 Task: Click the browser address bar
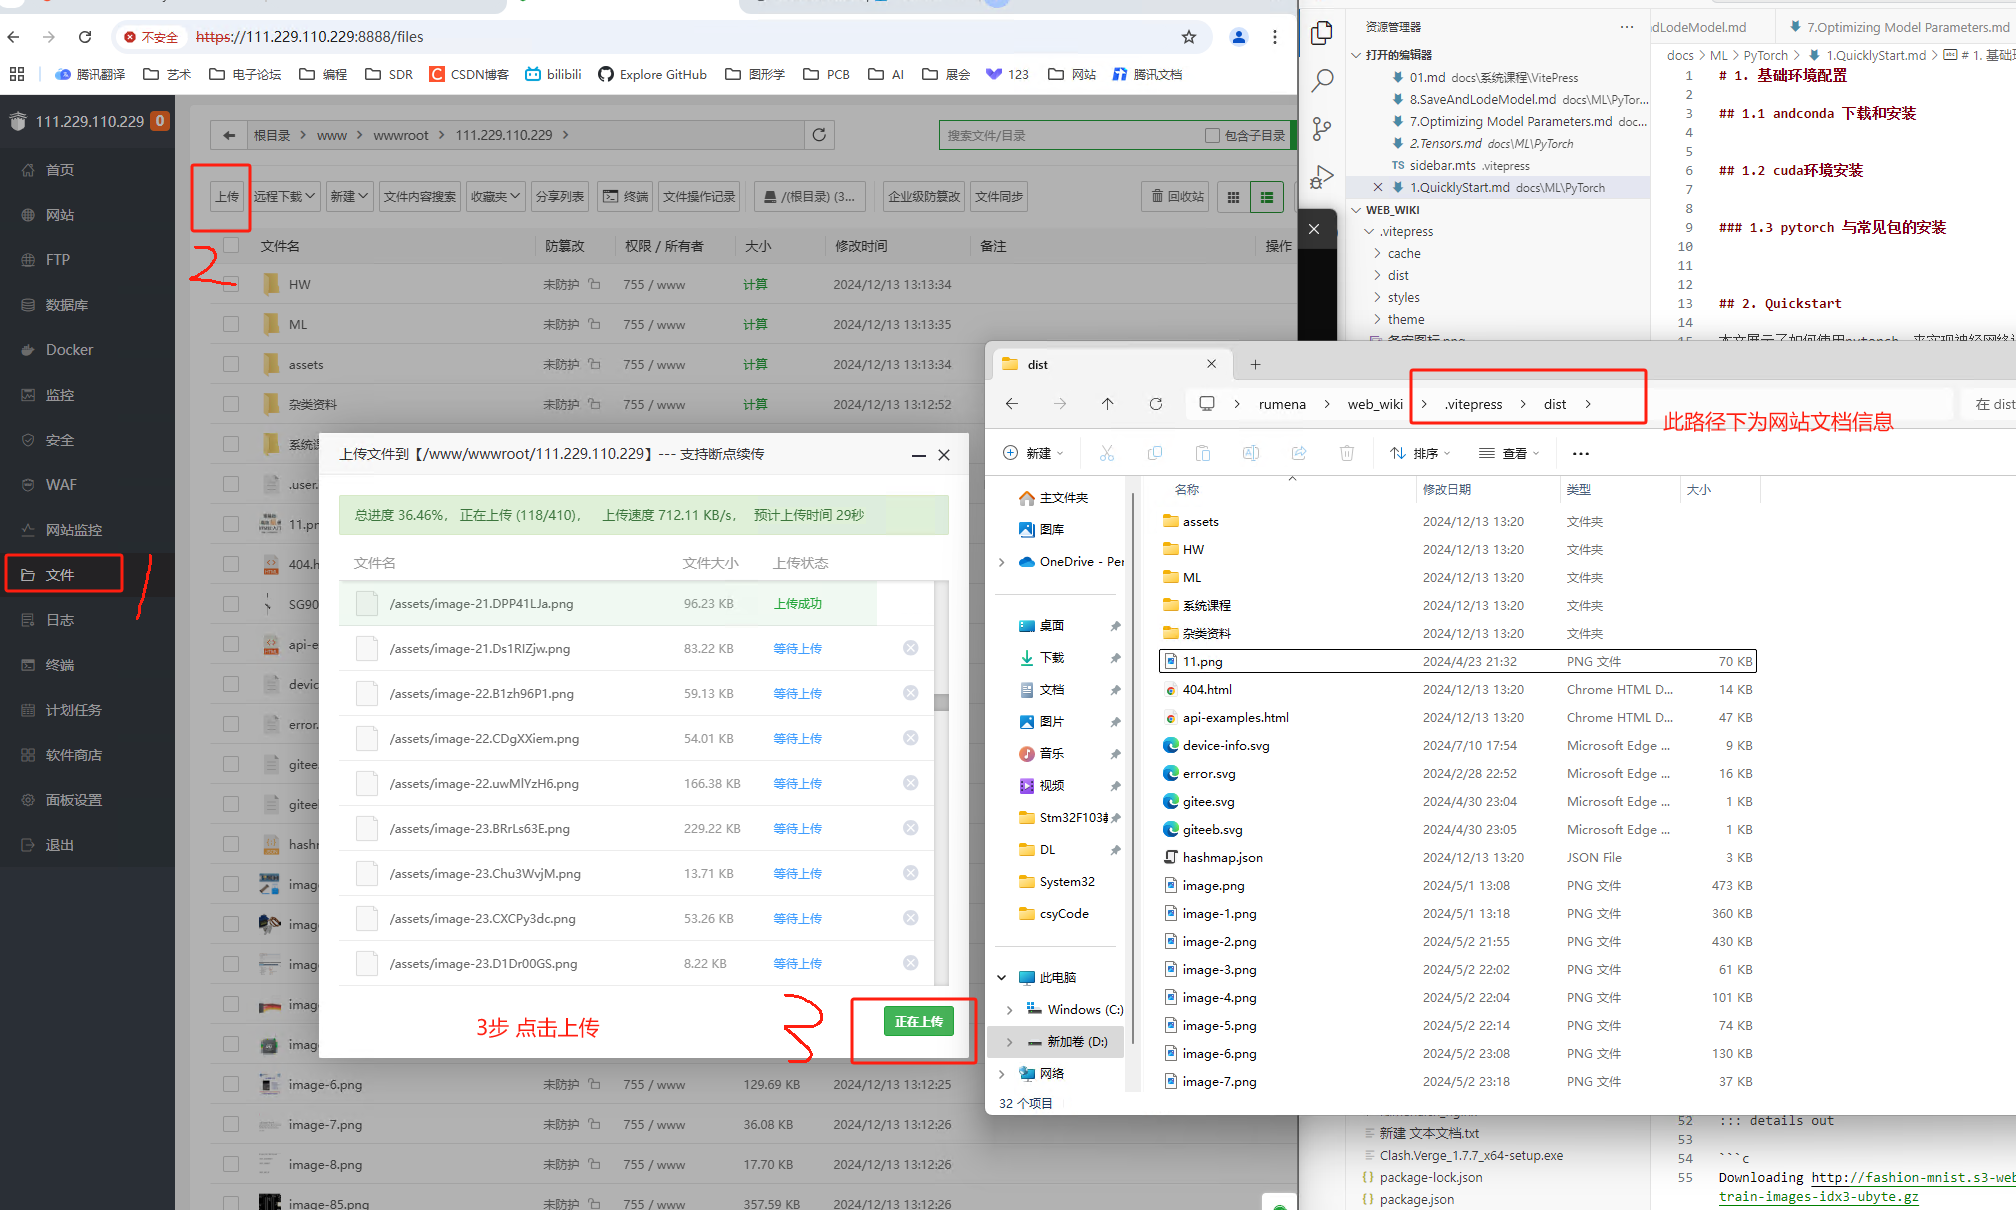(x=660, y=37)
